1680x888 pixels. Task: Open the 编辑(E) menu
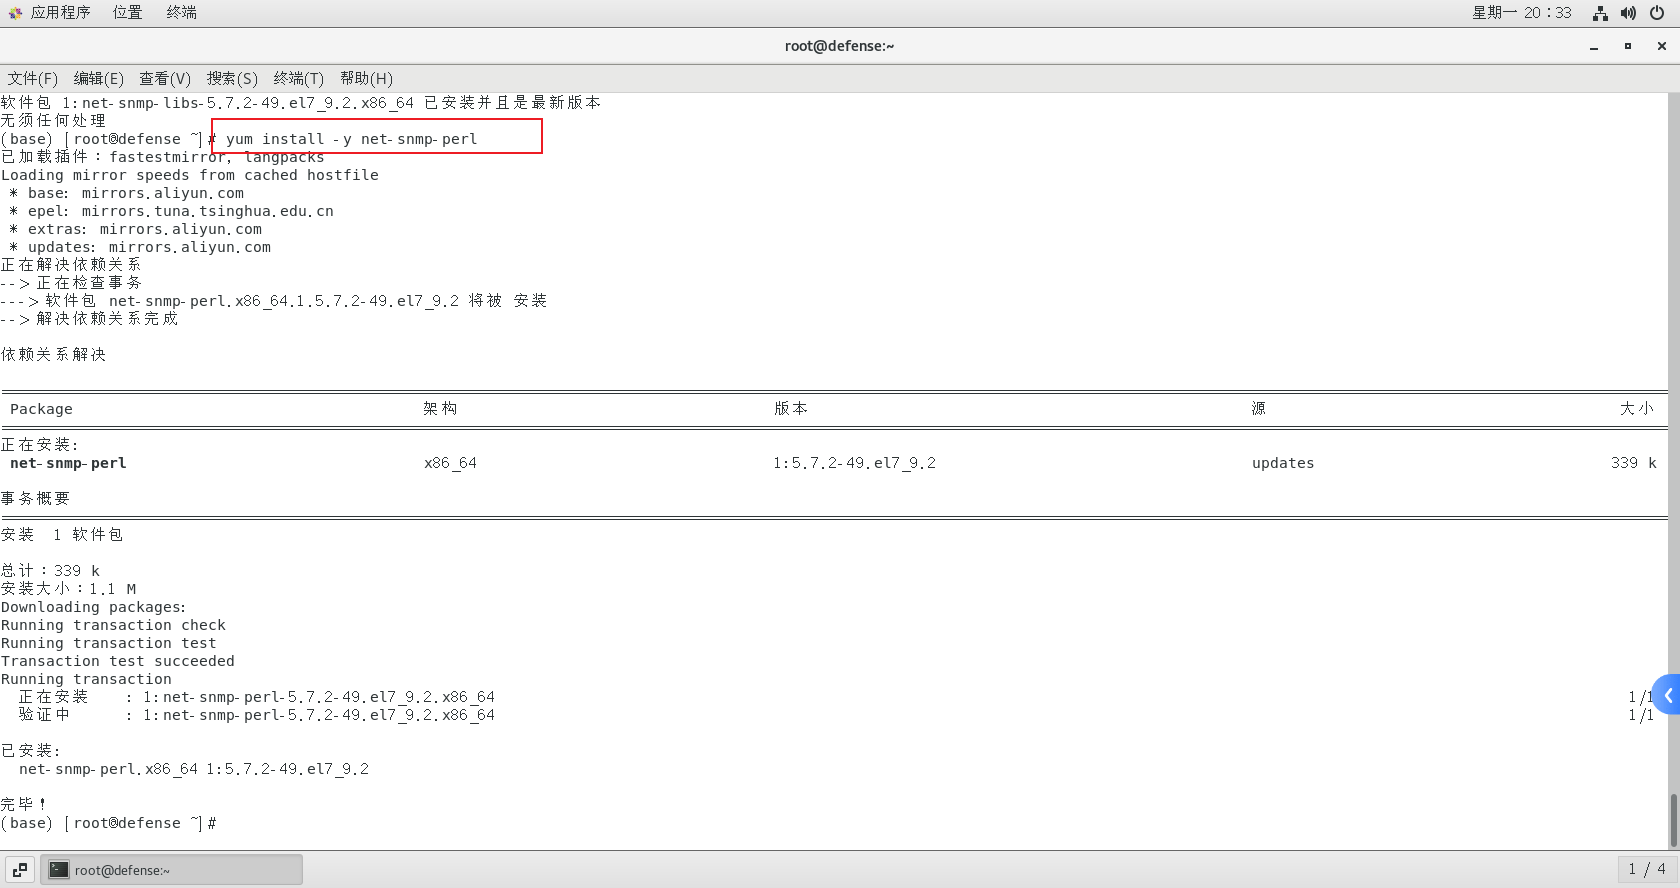[98, 78]
